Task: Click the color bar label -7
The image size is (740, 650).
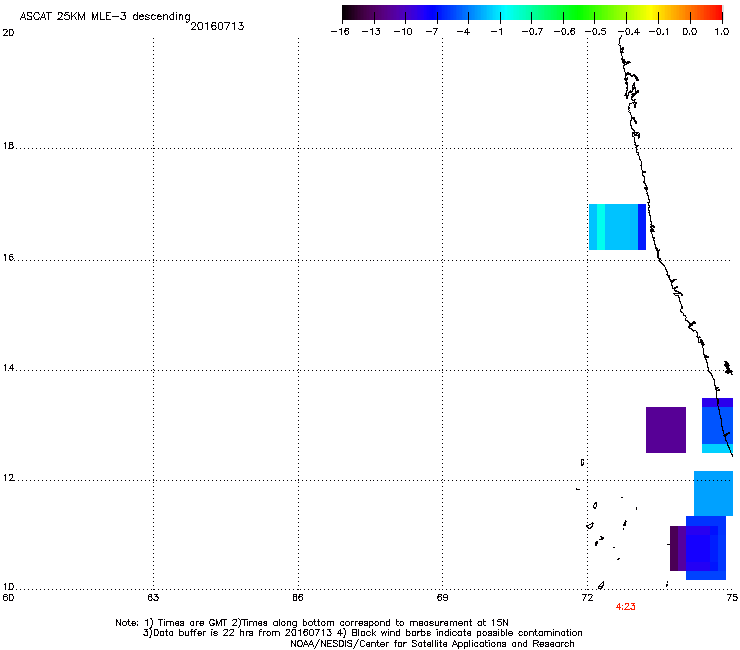Action: point(431,32)
